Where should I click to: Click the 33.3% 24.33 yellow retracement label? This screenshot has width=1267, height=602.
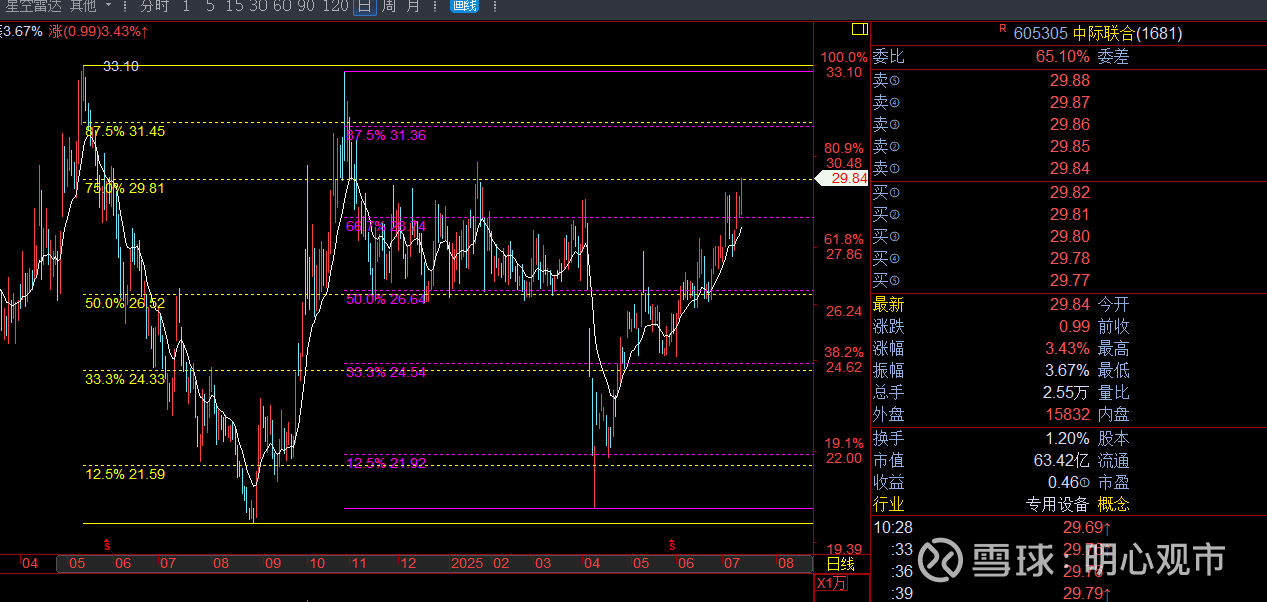point(125,379)
